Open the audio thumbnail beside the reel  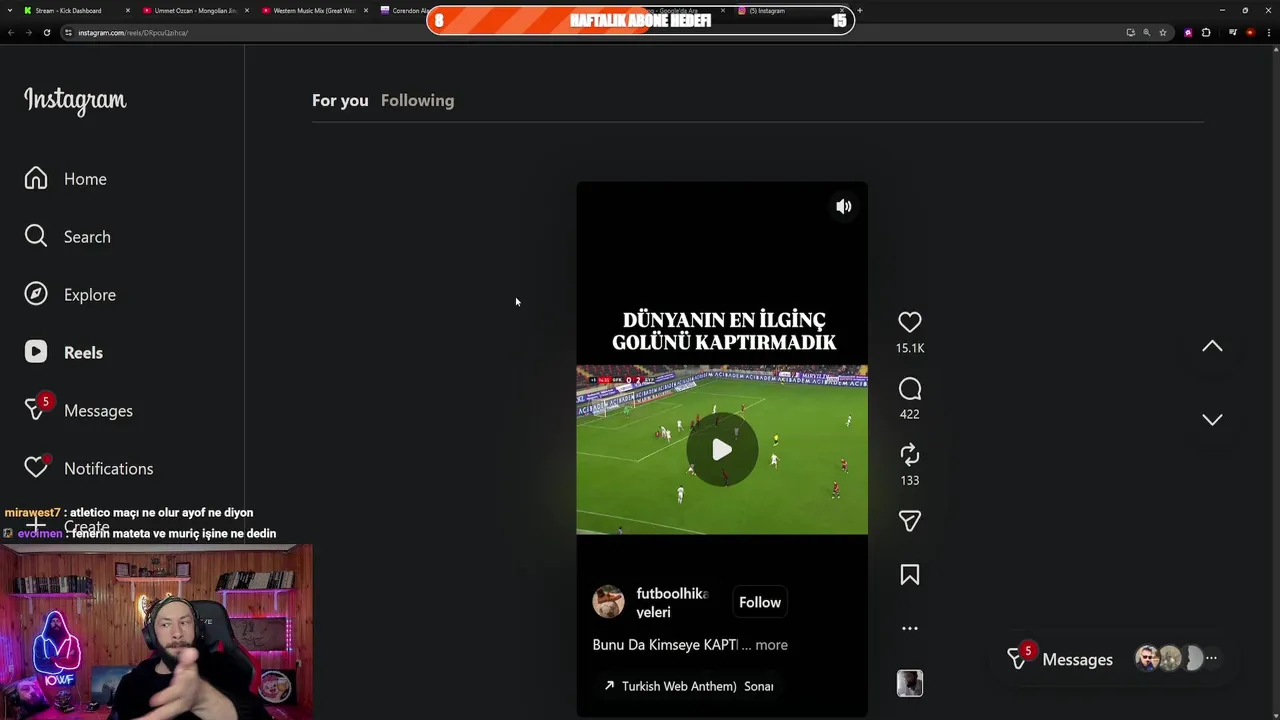[909, 683]
